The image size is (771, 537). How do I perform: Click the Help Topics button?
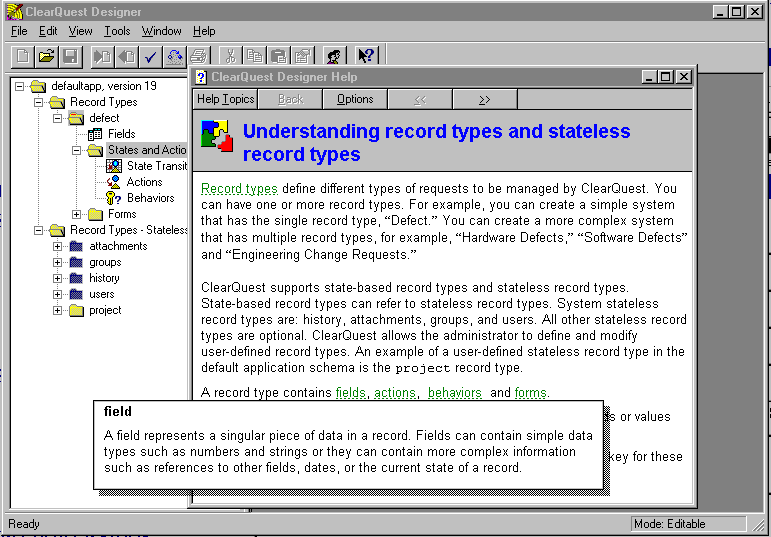[x=226, y=99]
